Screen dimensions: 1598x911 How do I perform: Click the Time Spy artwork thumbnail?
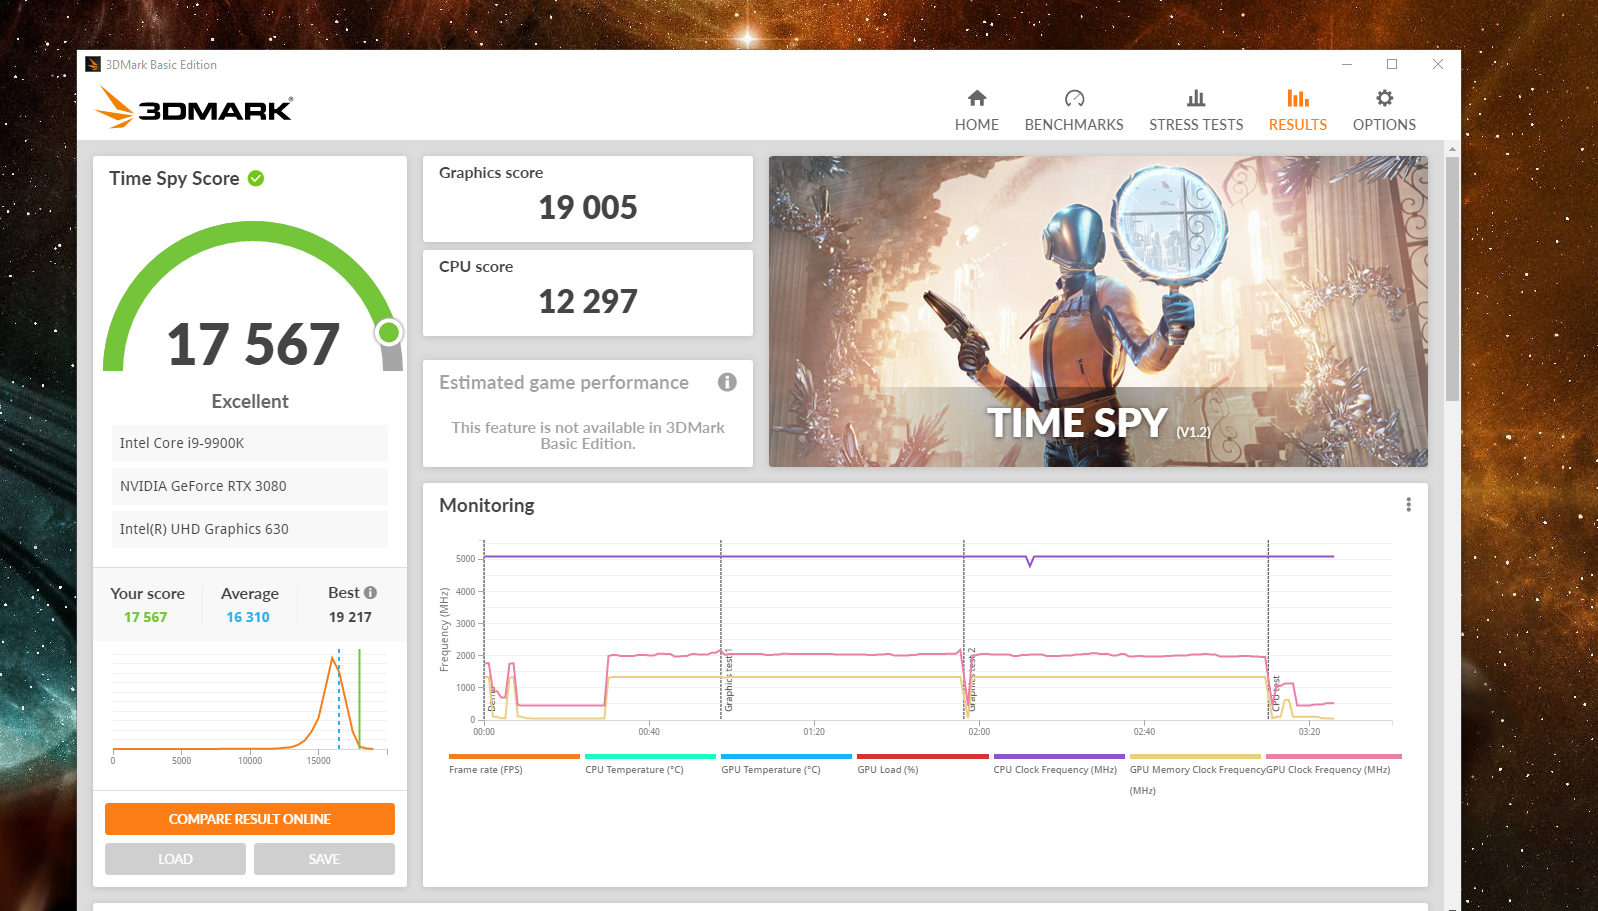1098,311
